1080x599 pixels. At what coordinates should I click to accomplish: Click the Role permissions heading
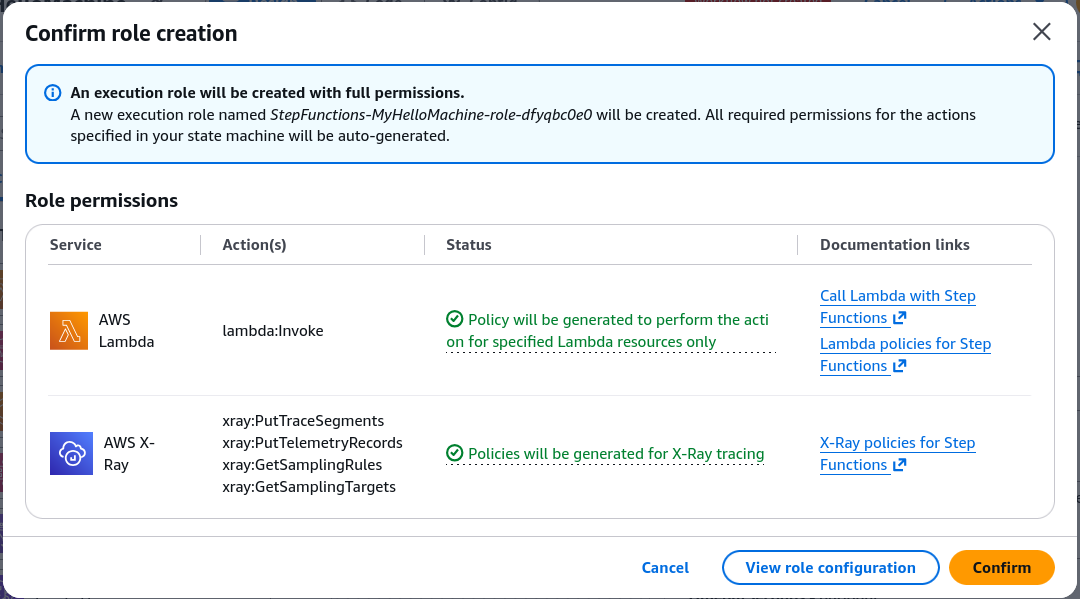(101, 200)
